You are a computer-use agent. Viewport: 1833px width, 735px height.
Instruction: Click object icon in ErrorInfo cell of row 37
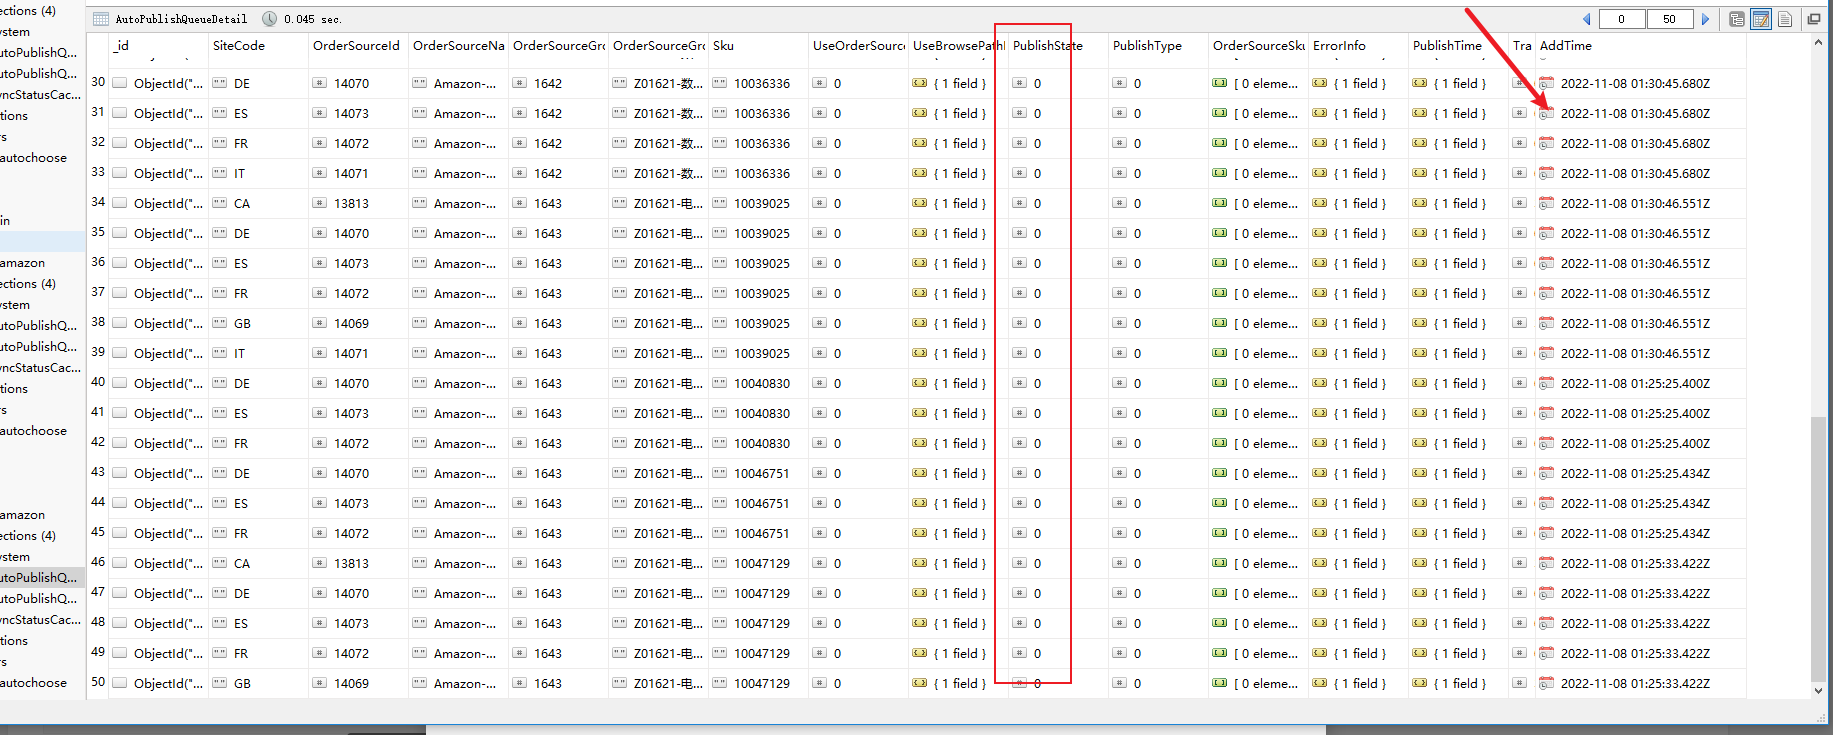click(x=1320, y=293)
